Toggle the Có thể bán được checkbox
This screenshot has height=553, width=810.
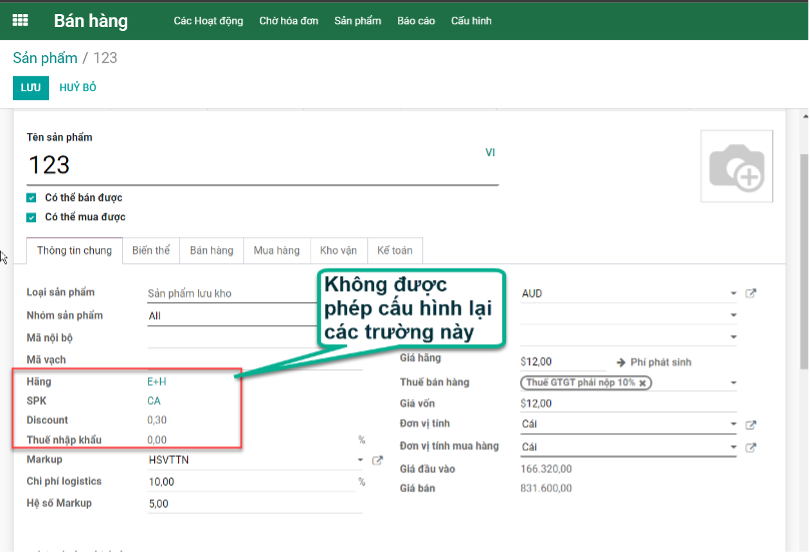click(x=32, y=198)
